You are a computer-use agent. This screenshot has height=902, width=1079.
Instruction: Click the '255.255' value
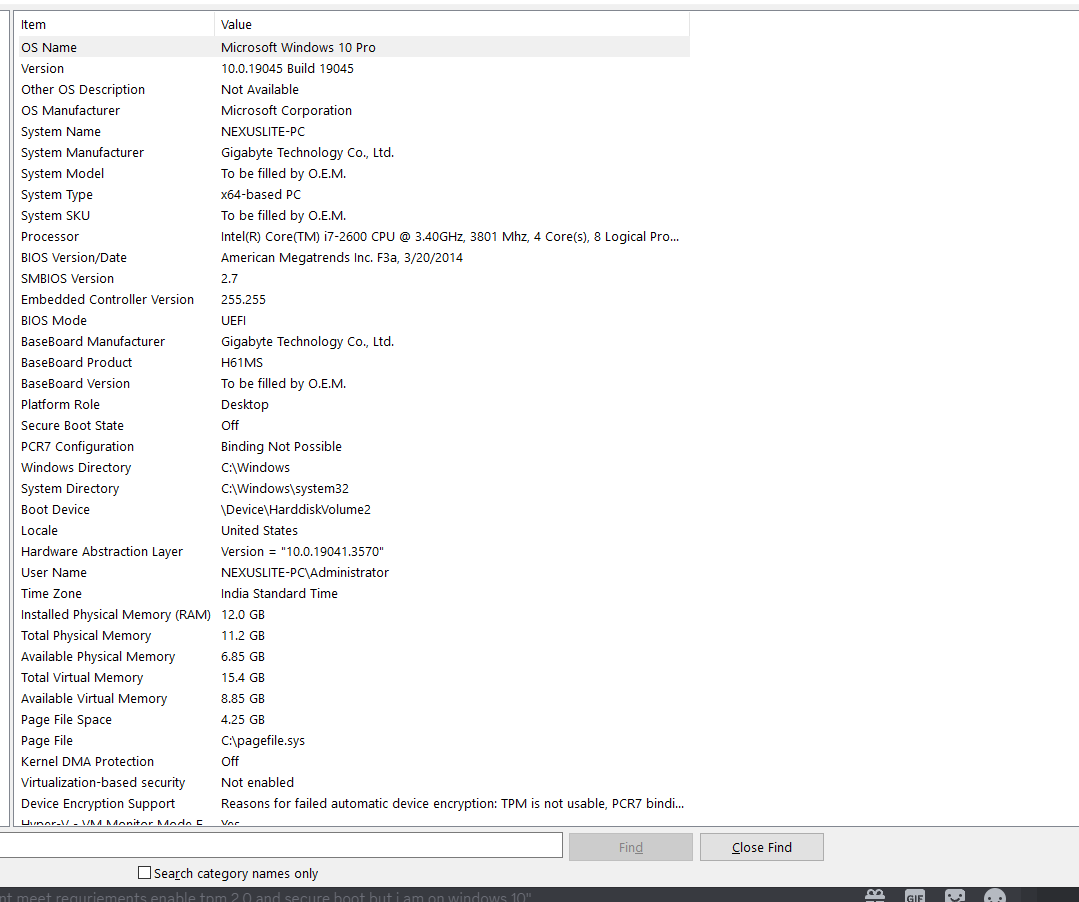coord(243,299)
